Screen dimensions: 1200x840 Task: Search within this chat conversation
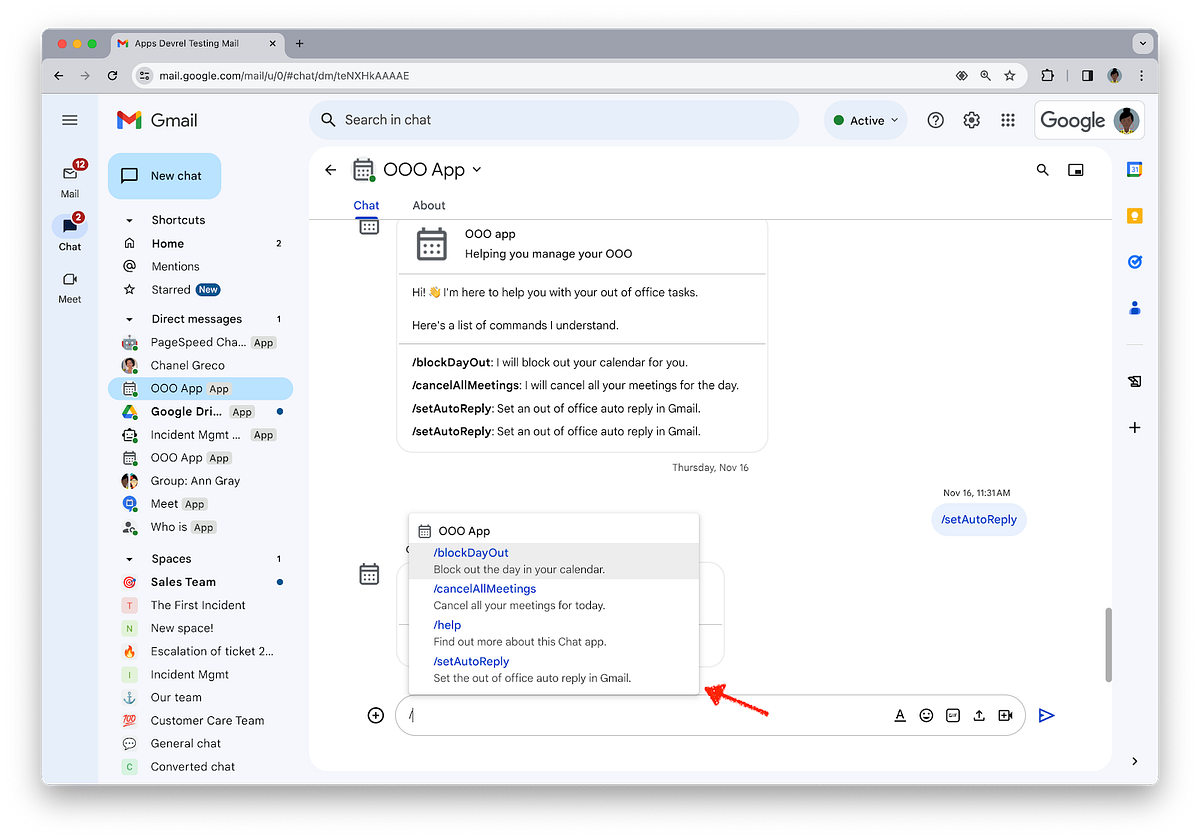click(x=1042, y=170)
